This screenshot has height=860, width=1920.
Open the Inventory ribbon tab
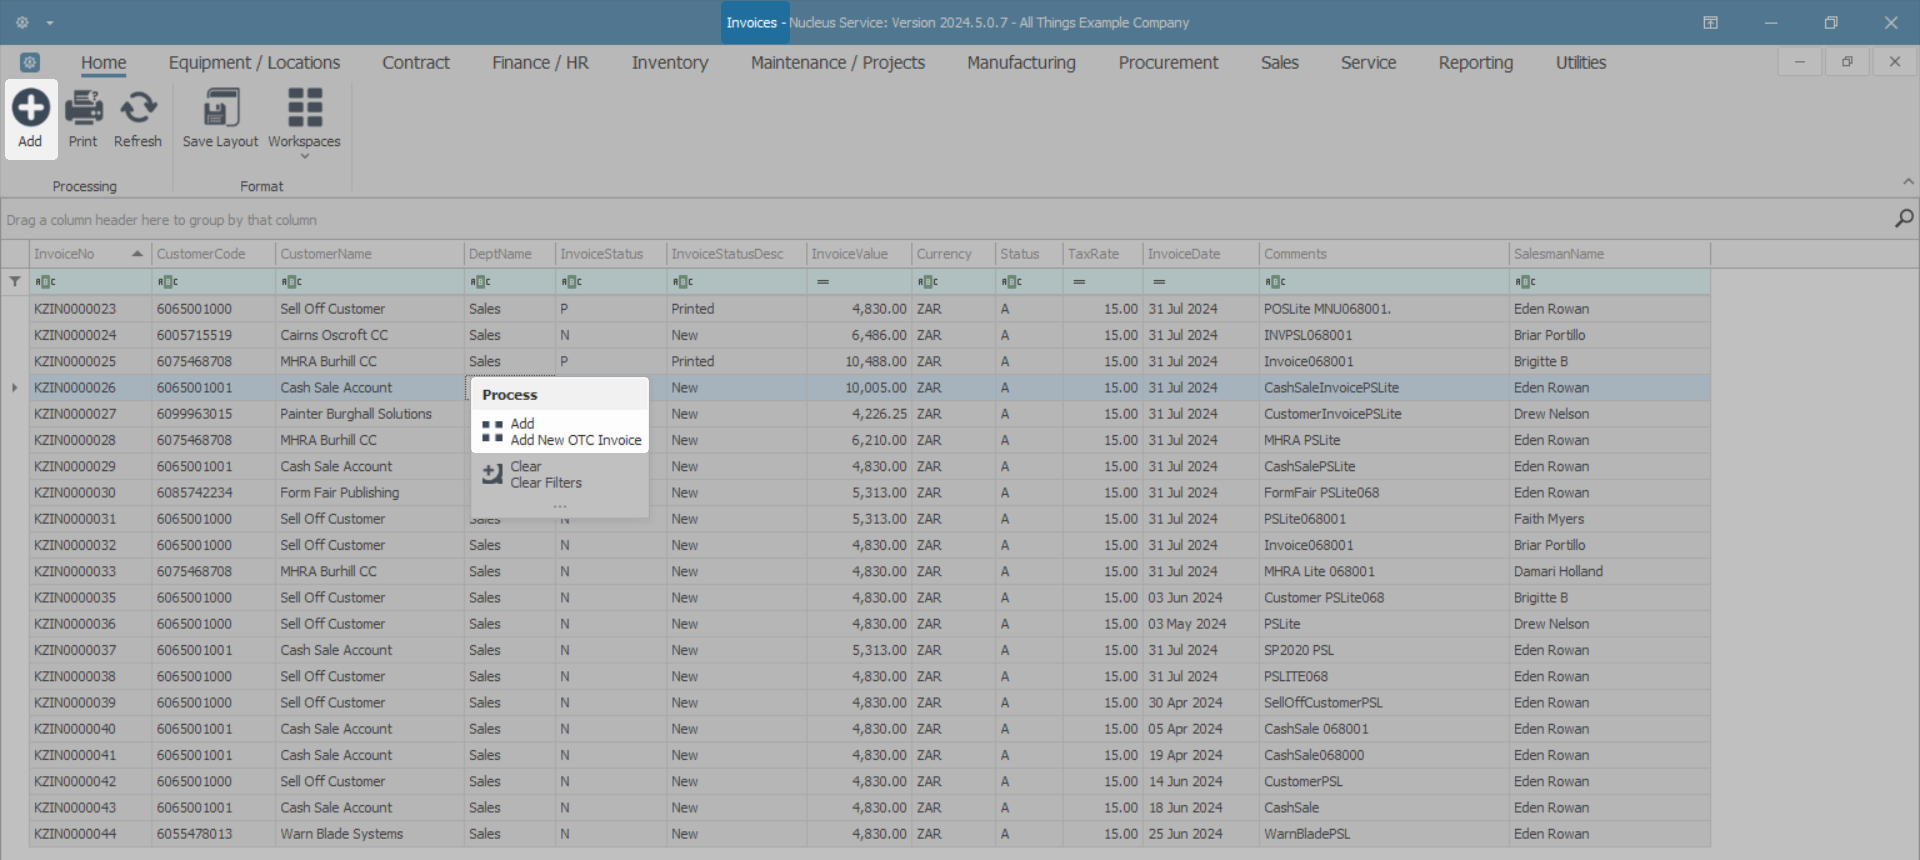coord(669,62)
